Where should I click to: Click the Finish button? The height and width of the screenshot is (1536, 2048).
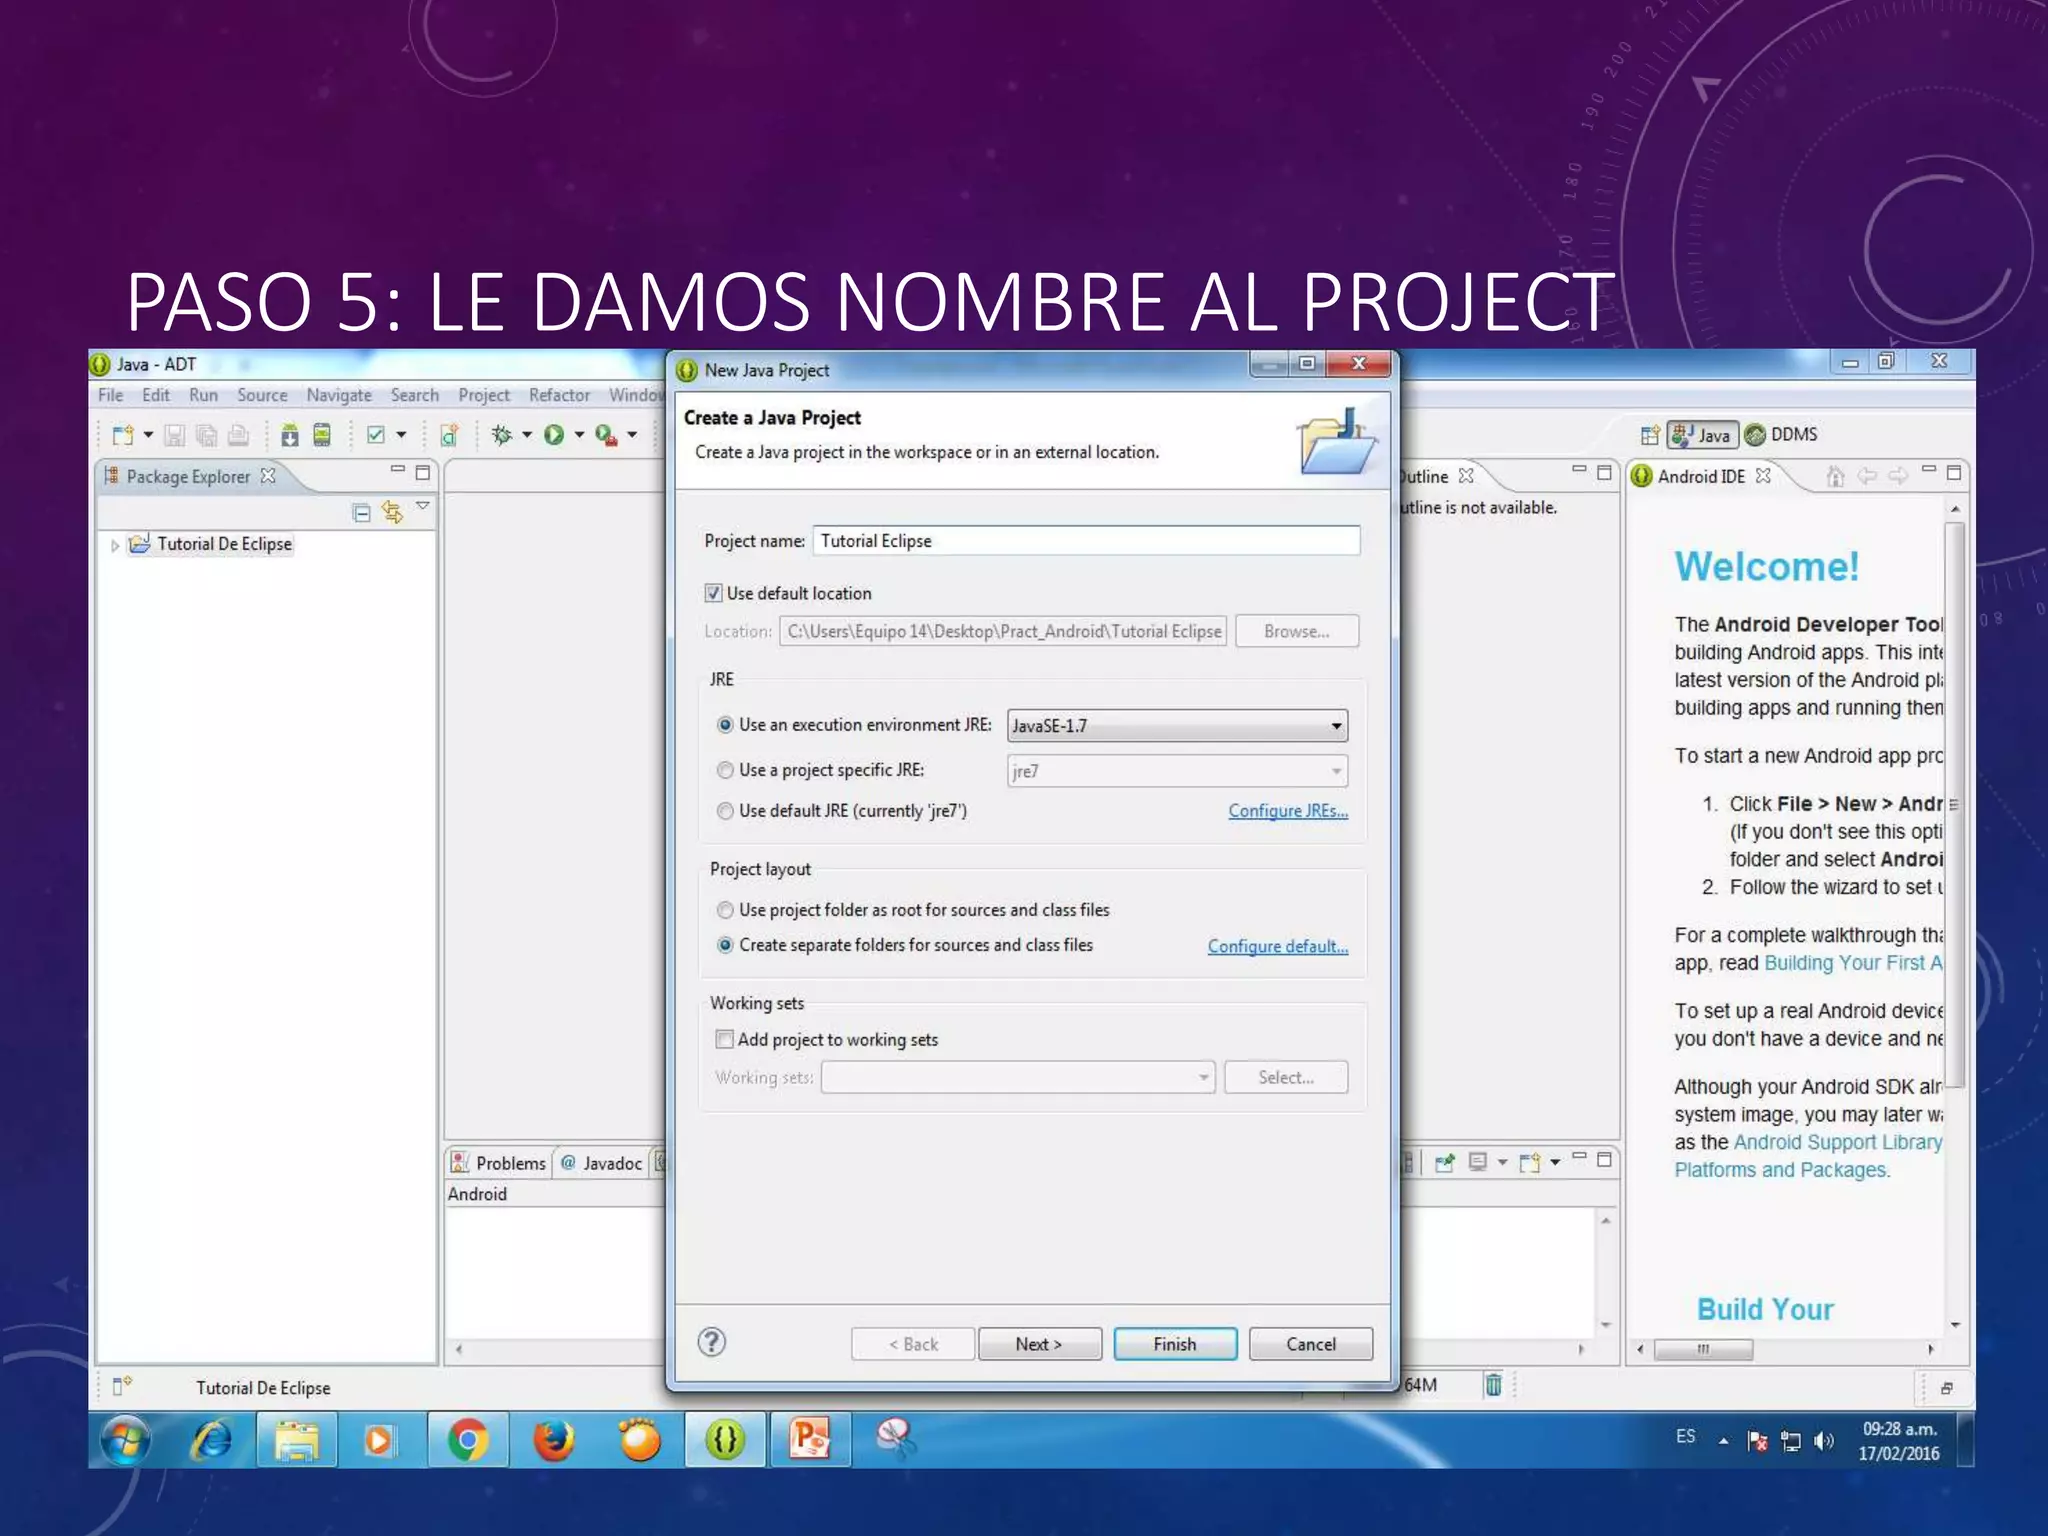pos(1175,1344)
